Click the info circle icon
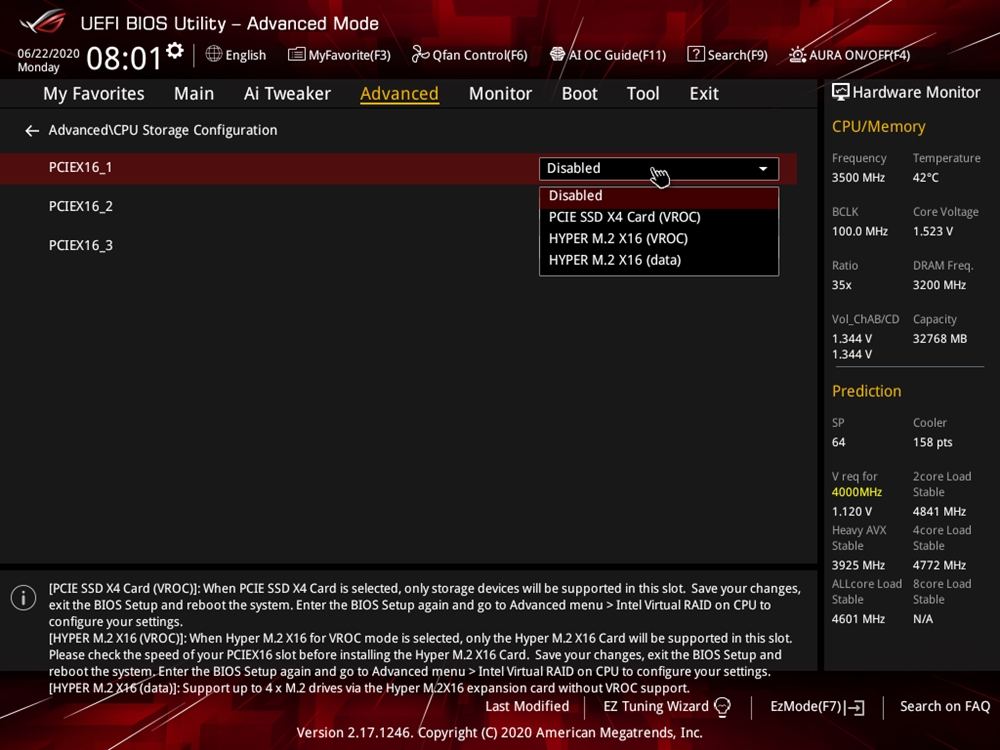This screenshot has width=1000, height=750. click(x=24, y=598)
